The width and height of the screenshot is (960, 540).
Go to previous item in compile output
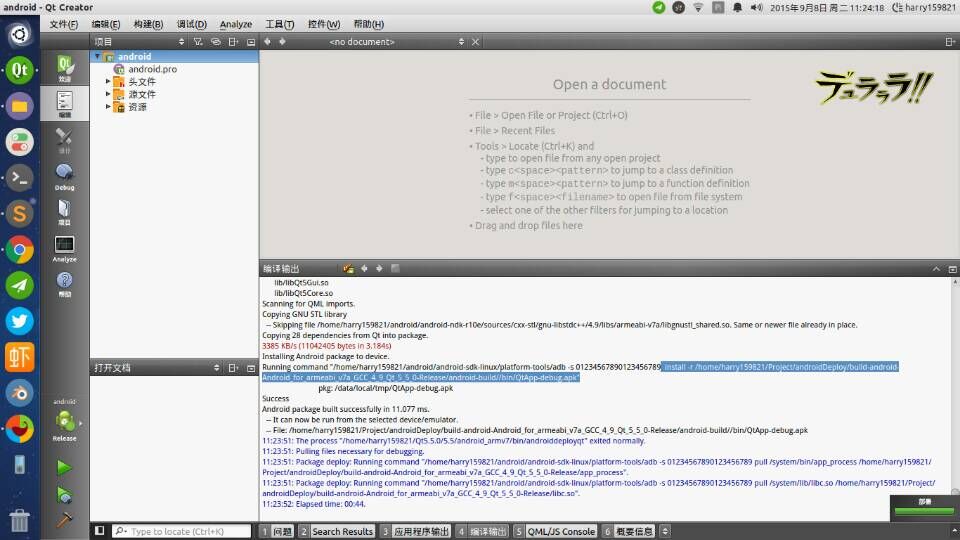coord(364,269)
